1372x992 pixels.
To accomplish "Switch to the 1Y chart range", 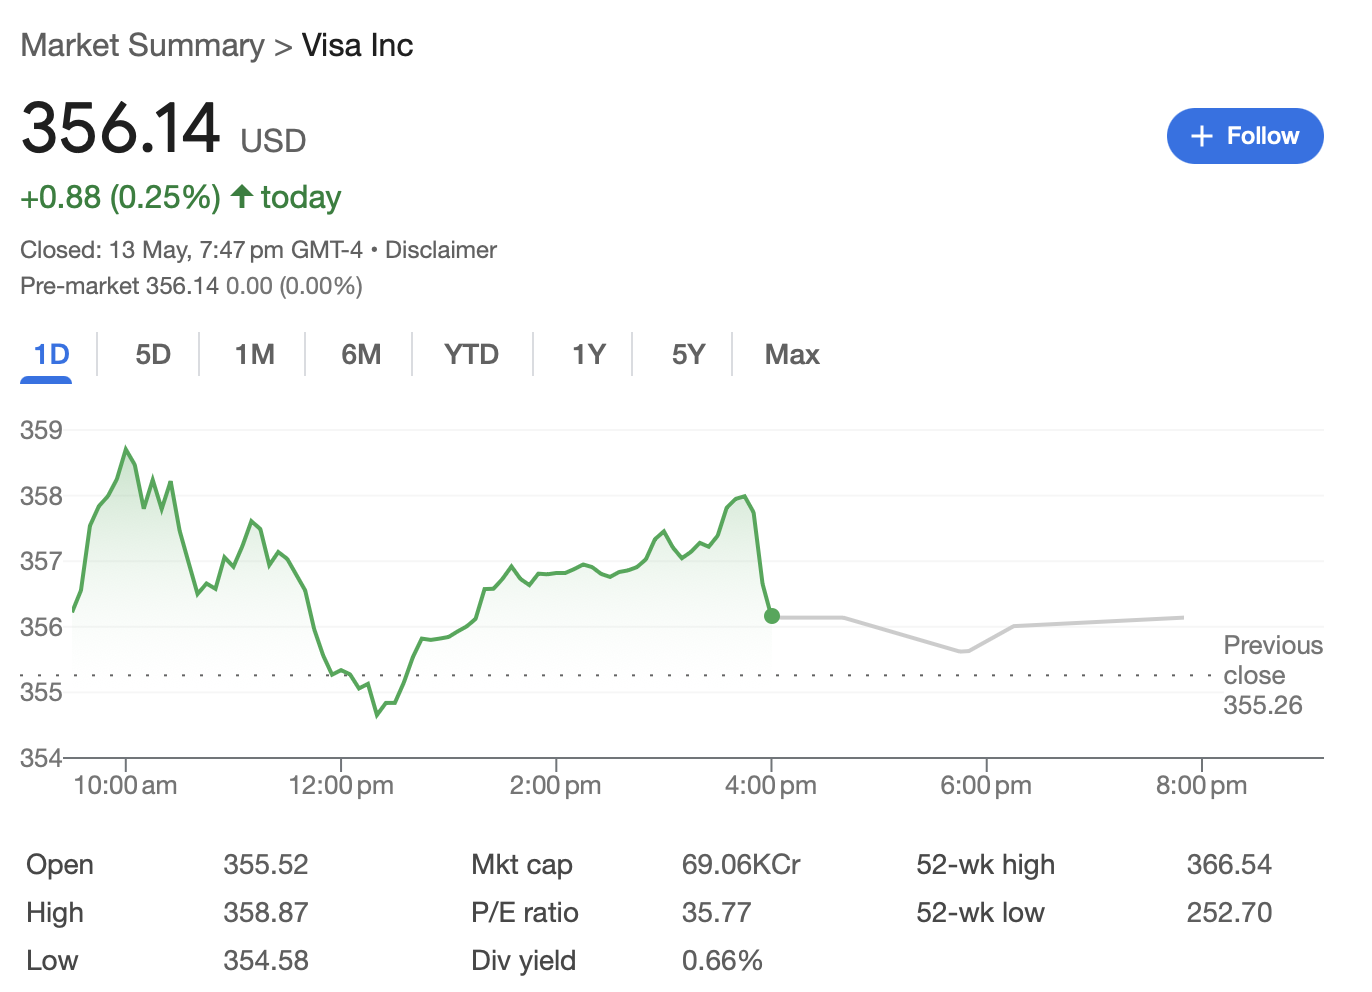I will click(x=588, y=355).
